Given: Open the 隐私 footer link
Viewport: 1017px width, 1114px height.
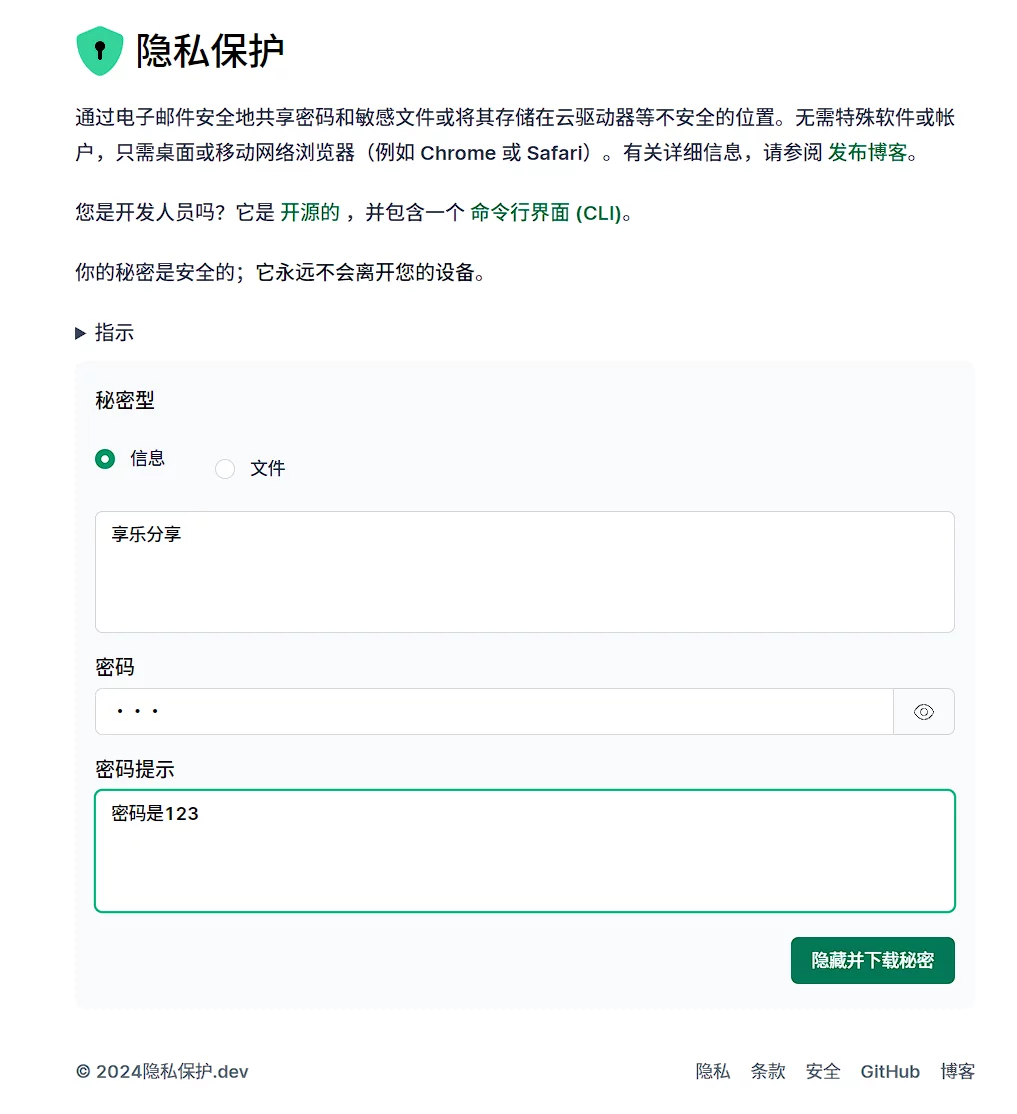Looking at the screenshot, I should (713, 1072).
